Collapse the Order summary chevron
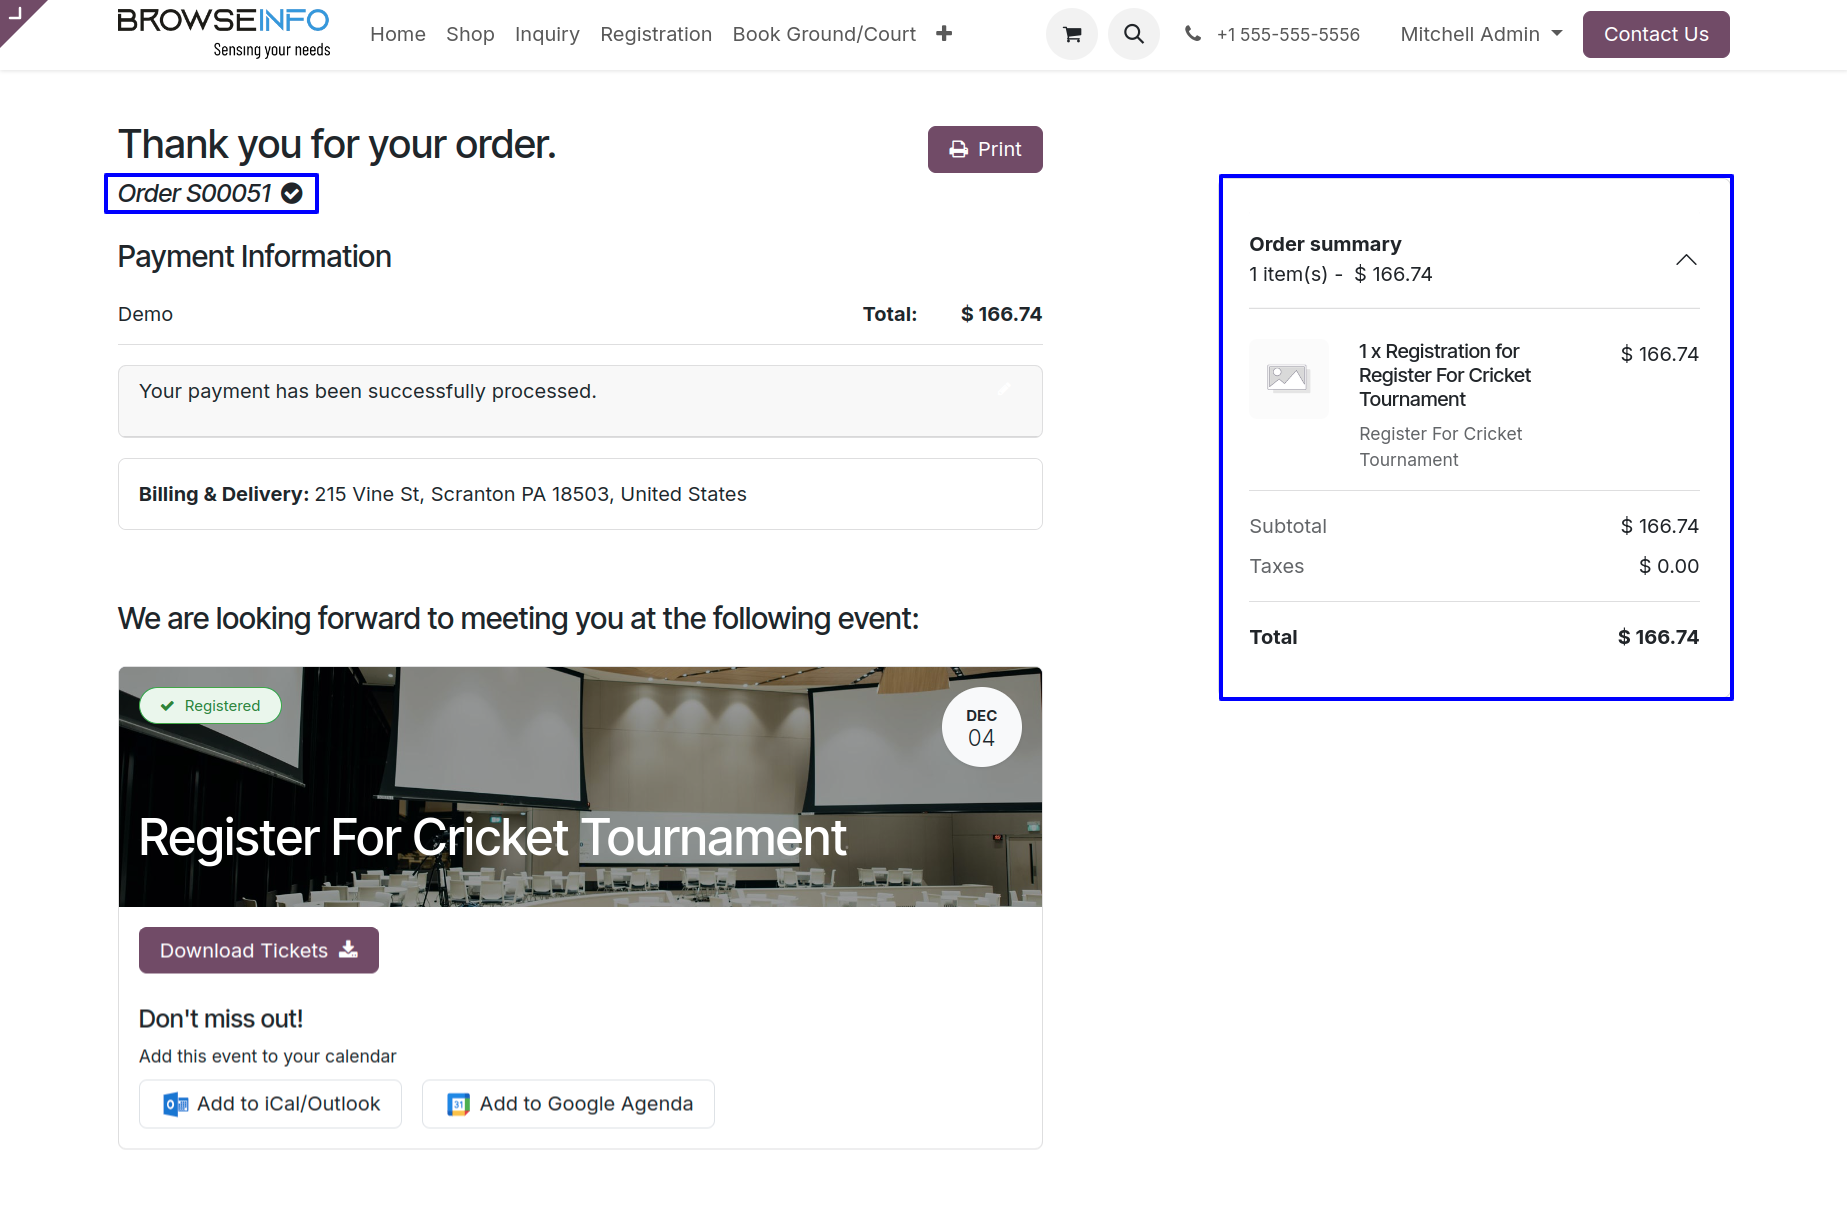Viewport: 1847px width, 1210px height. [x=1686, y=260]
